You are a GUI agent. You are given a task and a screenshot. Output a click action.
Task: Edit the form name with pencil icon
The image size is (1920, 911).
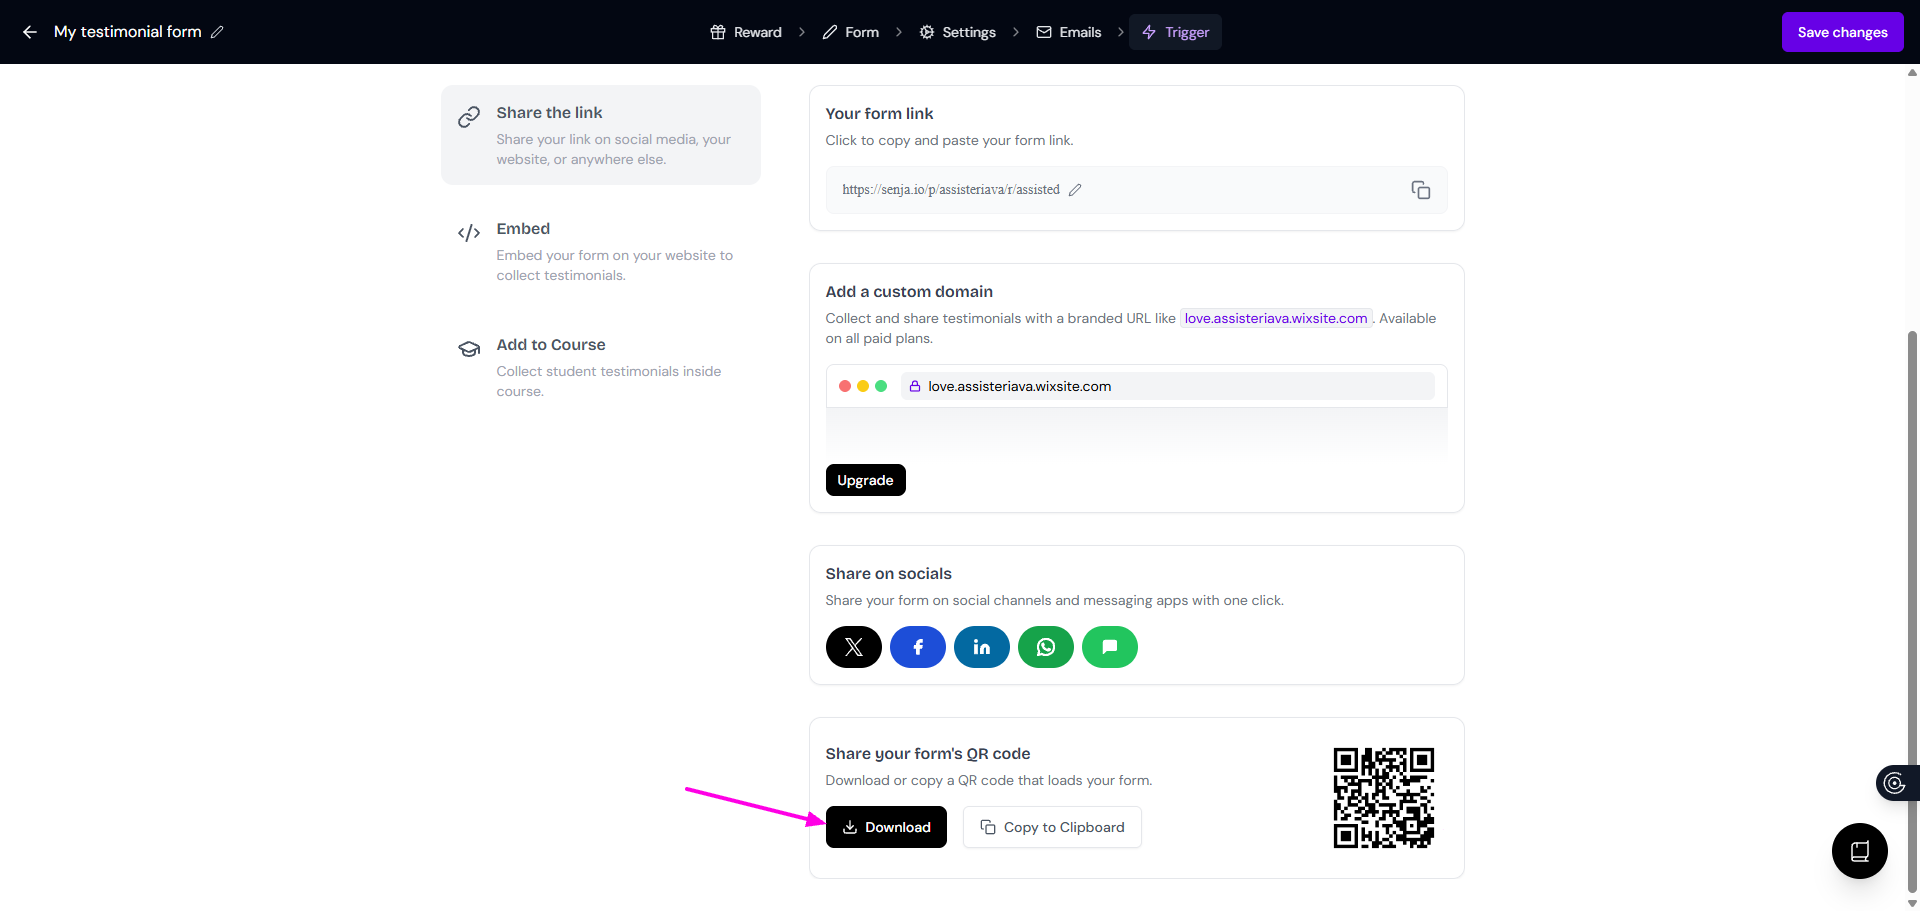point(217,32)
